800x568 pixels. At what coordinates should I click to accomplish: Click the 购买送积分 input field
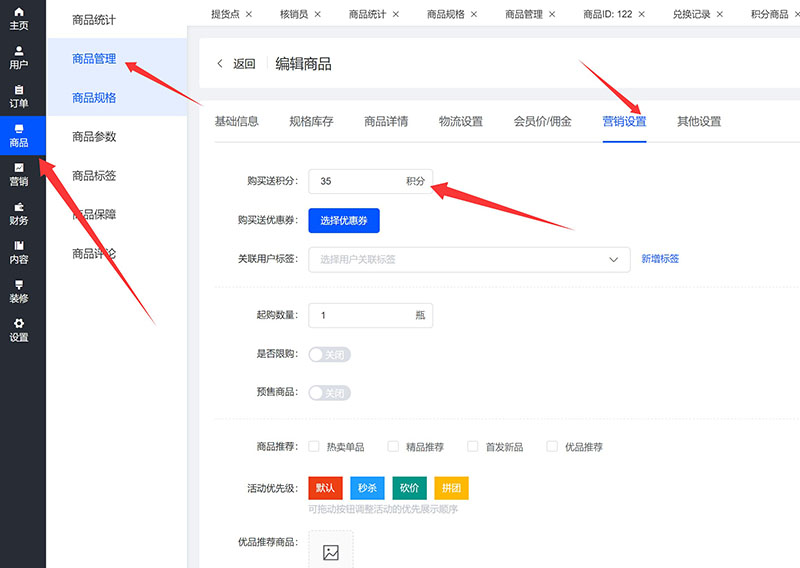coord(355,181)
